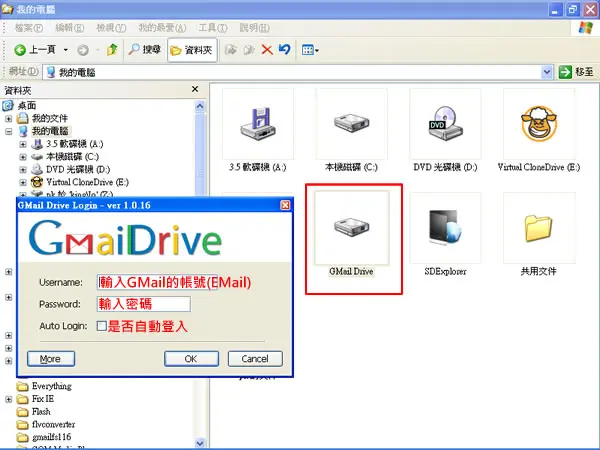Click folder tree scrollbar up arrow
Viewport: 600px width, 450px height.
pyautogui.click(x=200, y=106)
